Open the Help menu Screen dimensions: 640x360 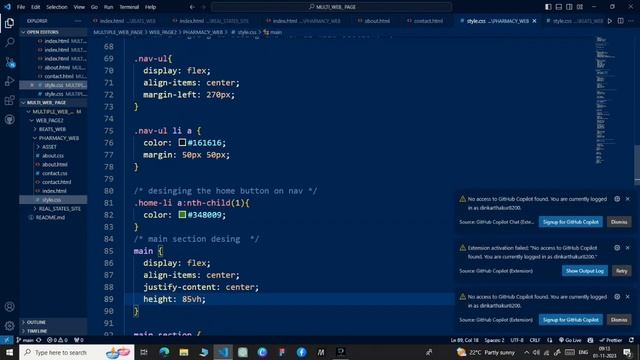click(x=151, y=7)
